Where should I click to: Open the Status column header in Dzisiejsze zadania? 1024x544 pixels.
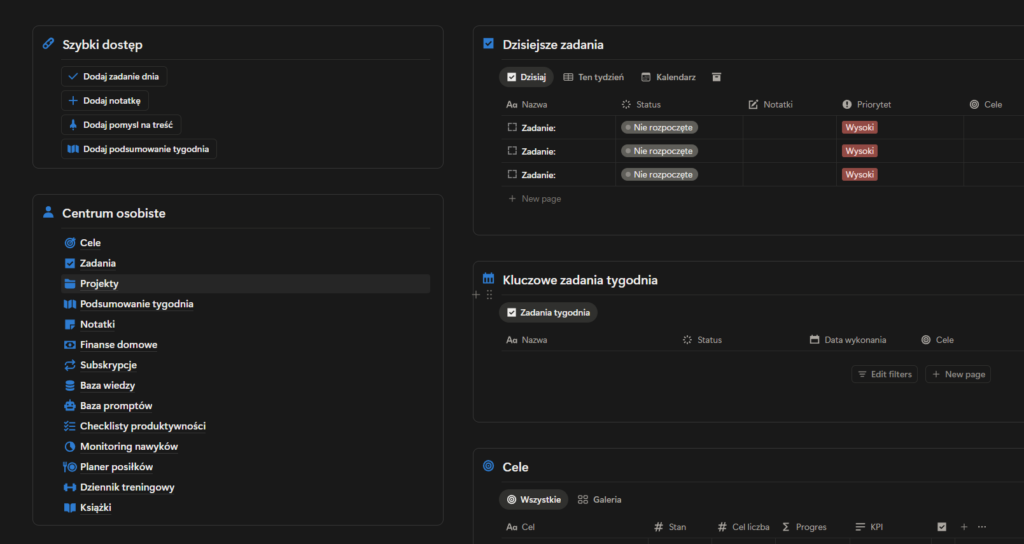(641, 104)
